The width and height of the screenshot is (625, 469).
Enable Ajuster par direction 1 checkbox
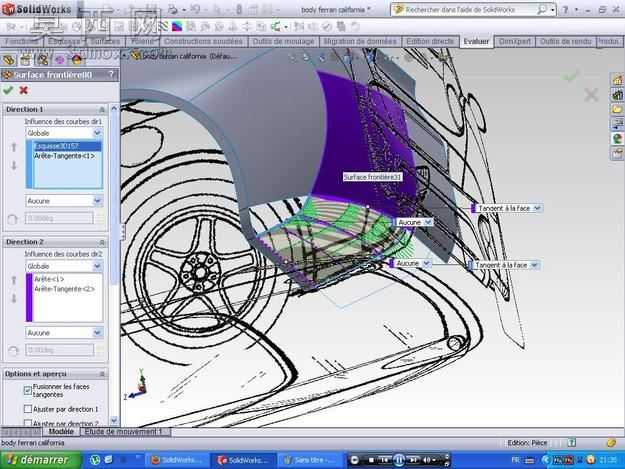click(28, 409)
